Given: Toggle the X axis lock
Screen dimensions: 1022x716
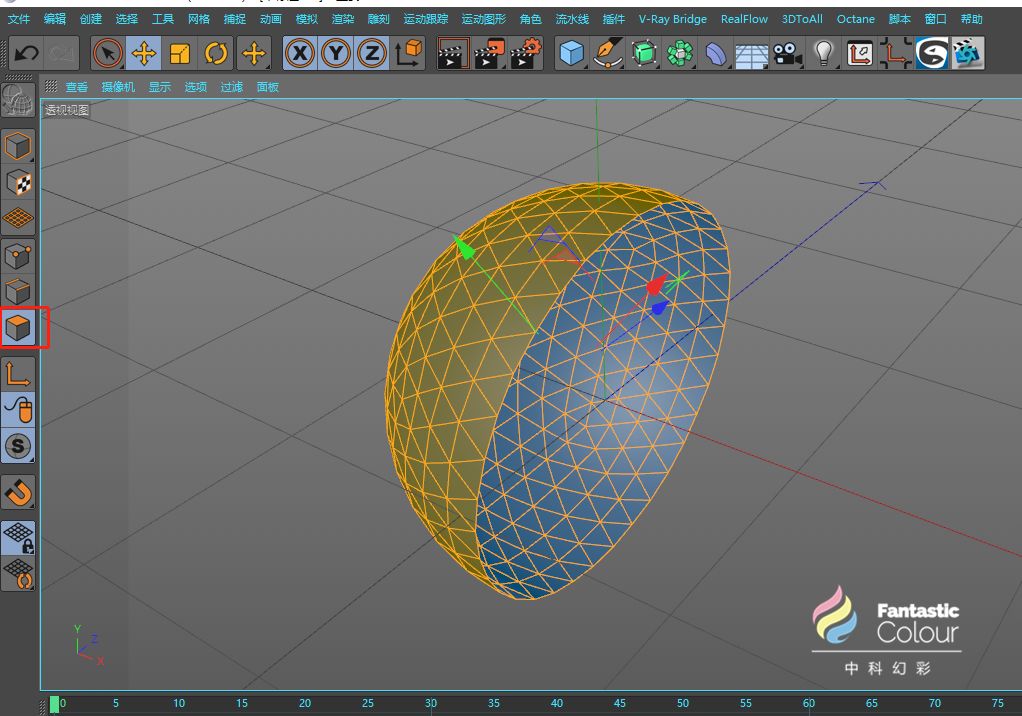Looking at the screenshot, I should pos(300,53).
